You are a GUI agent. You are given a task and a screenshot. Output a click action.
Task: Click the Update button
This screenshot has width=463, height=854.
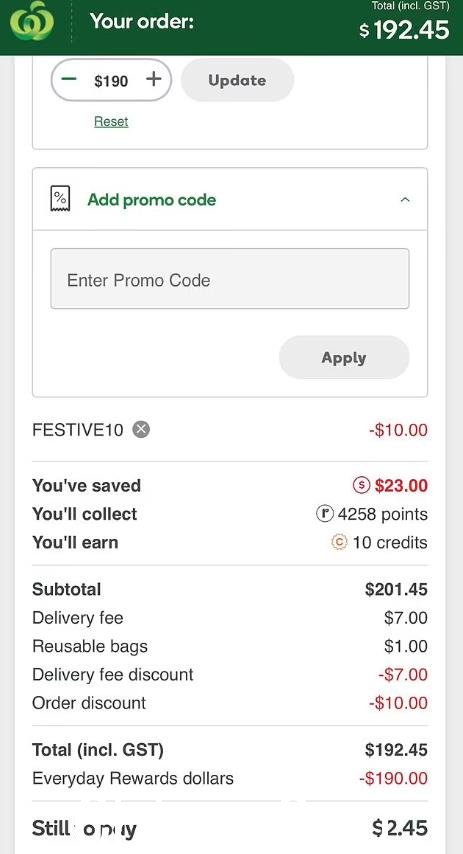pos(237,80)
